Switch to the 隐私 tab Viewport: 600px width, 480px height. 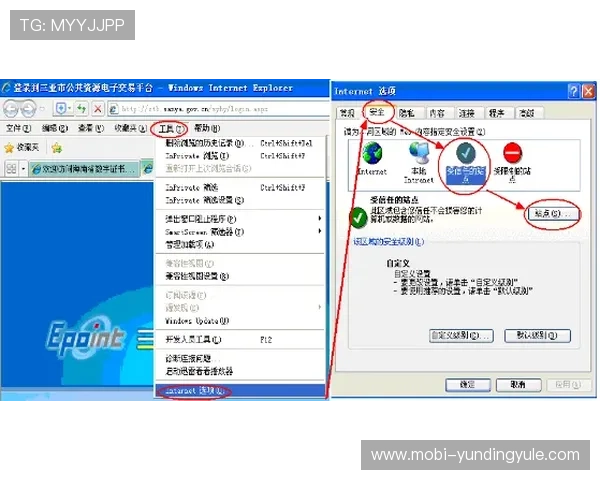click(406, 113)
